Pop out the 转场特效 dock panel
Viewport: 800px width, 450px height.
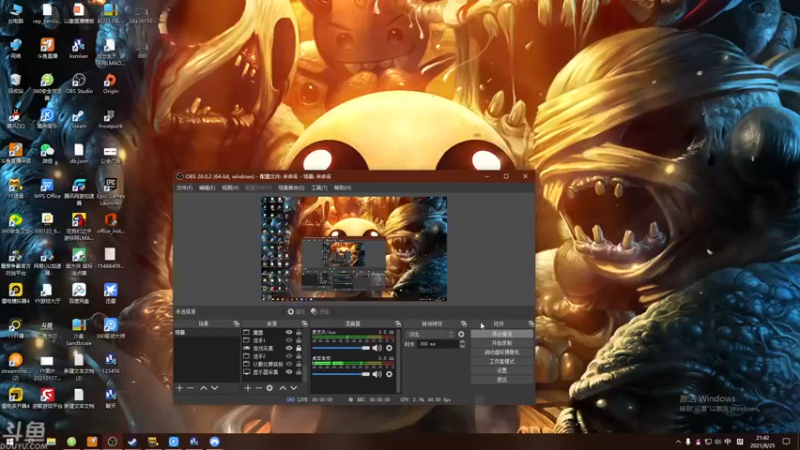click(x=464, y=324)
